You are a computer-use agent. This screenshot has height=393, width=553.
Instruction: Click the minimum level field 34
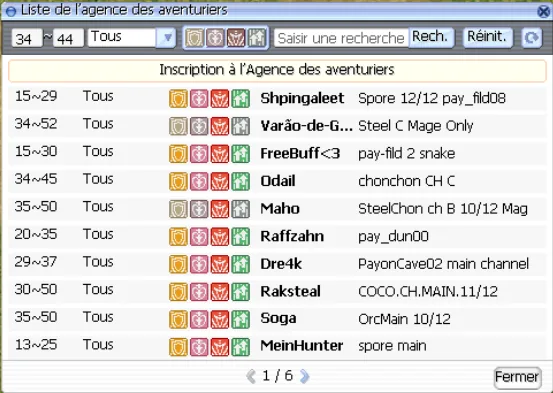click(x=27, y=38)
